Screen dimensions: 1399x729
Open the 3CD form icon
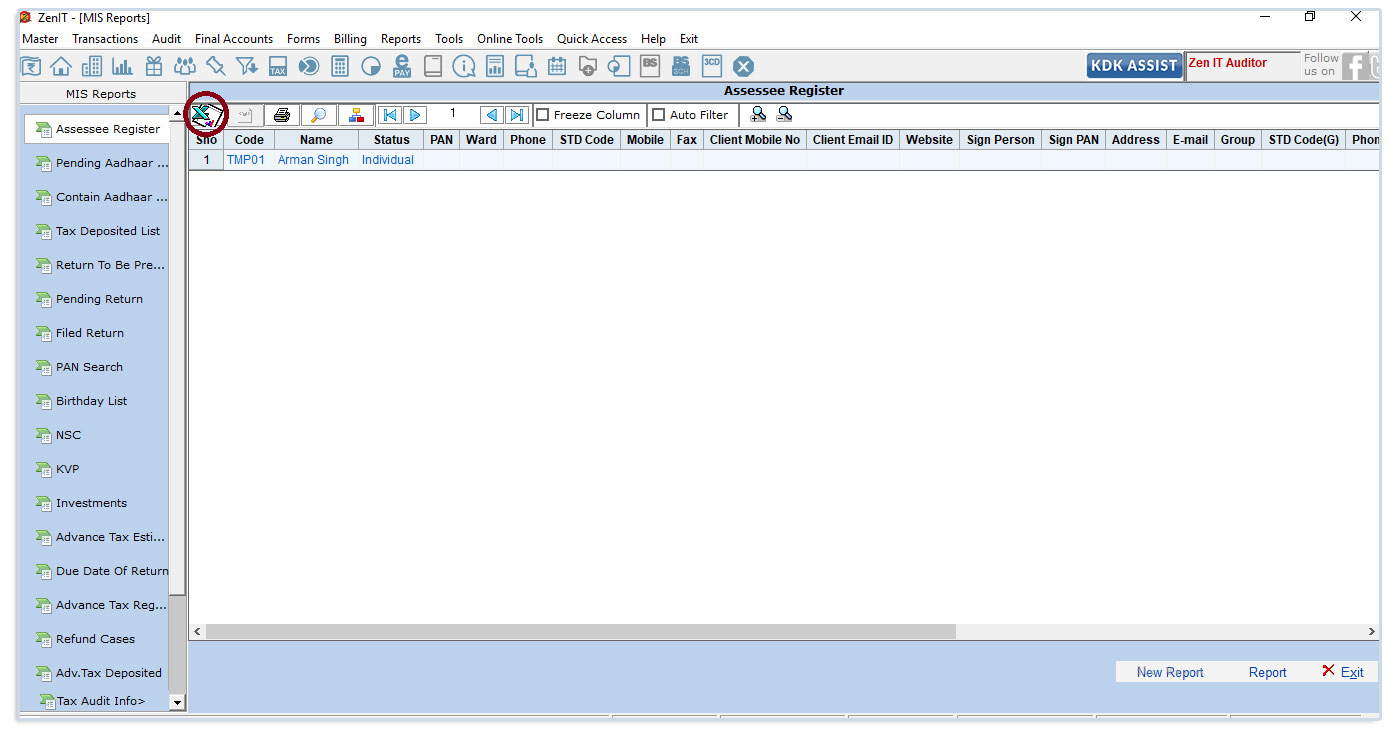tap(712, 66)
